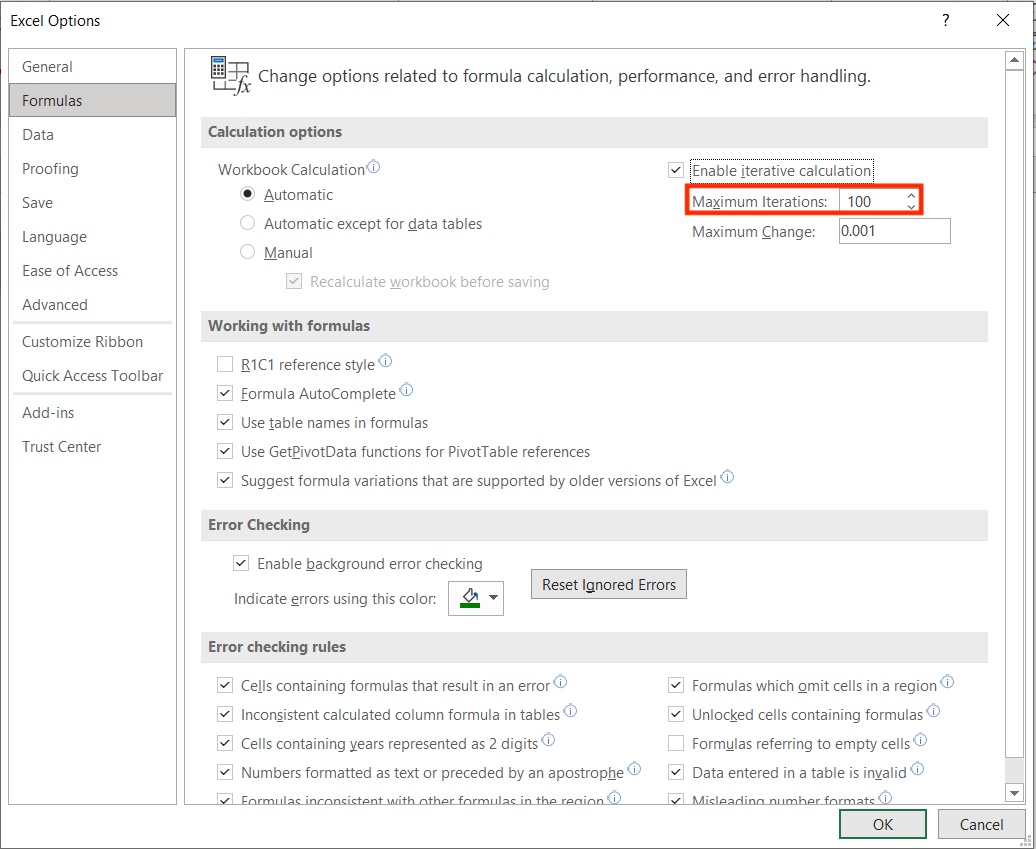Increase Maximum Iterations with the up spinner
This screenshot has height=849, width=1036.
point(911,193)
